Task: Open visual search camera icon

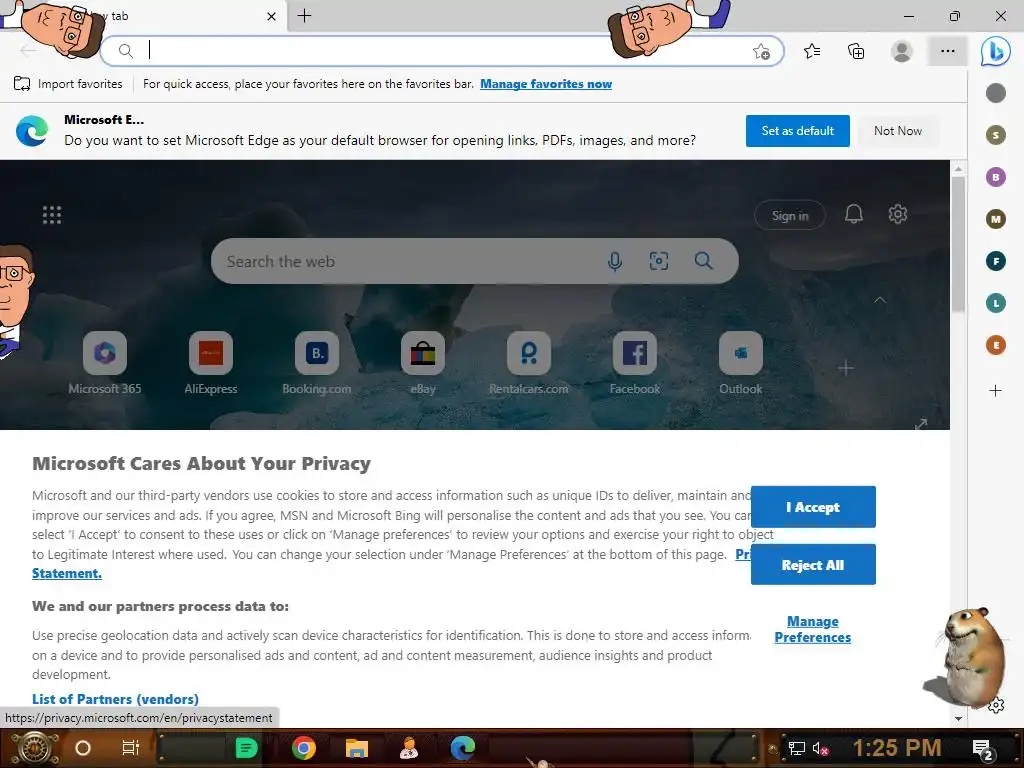Action: coord(658,261)
